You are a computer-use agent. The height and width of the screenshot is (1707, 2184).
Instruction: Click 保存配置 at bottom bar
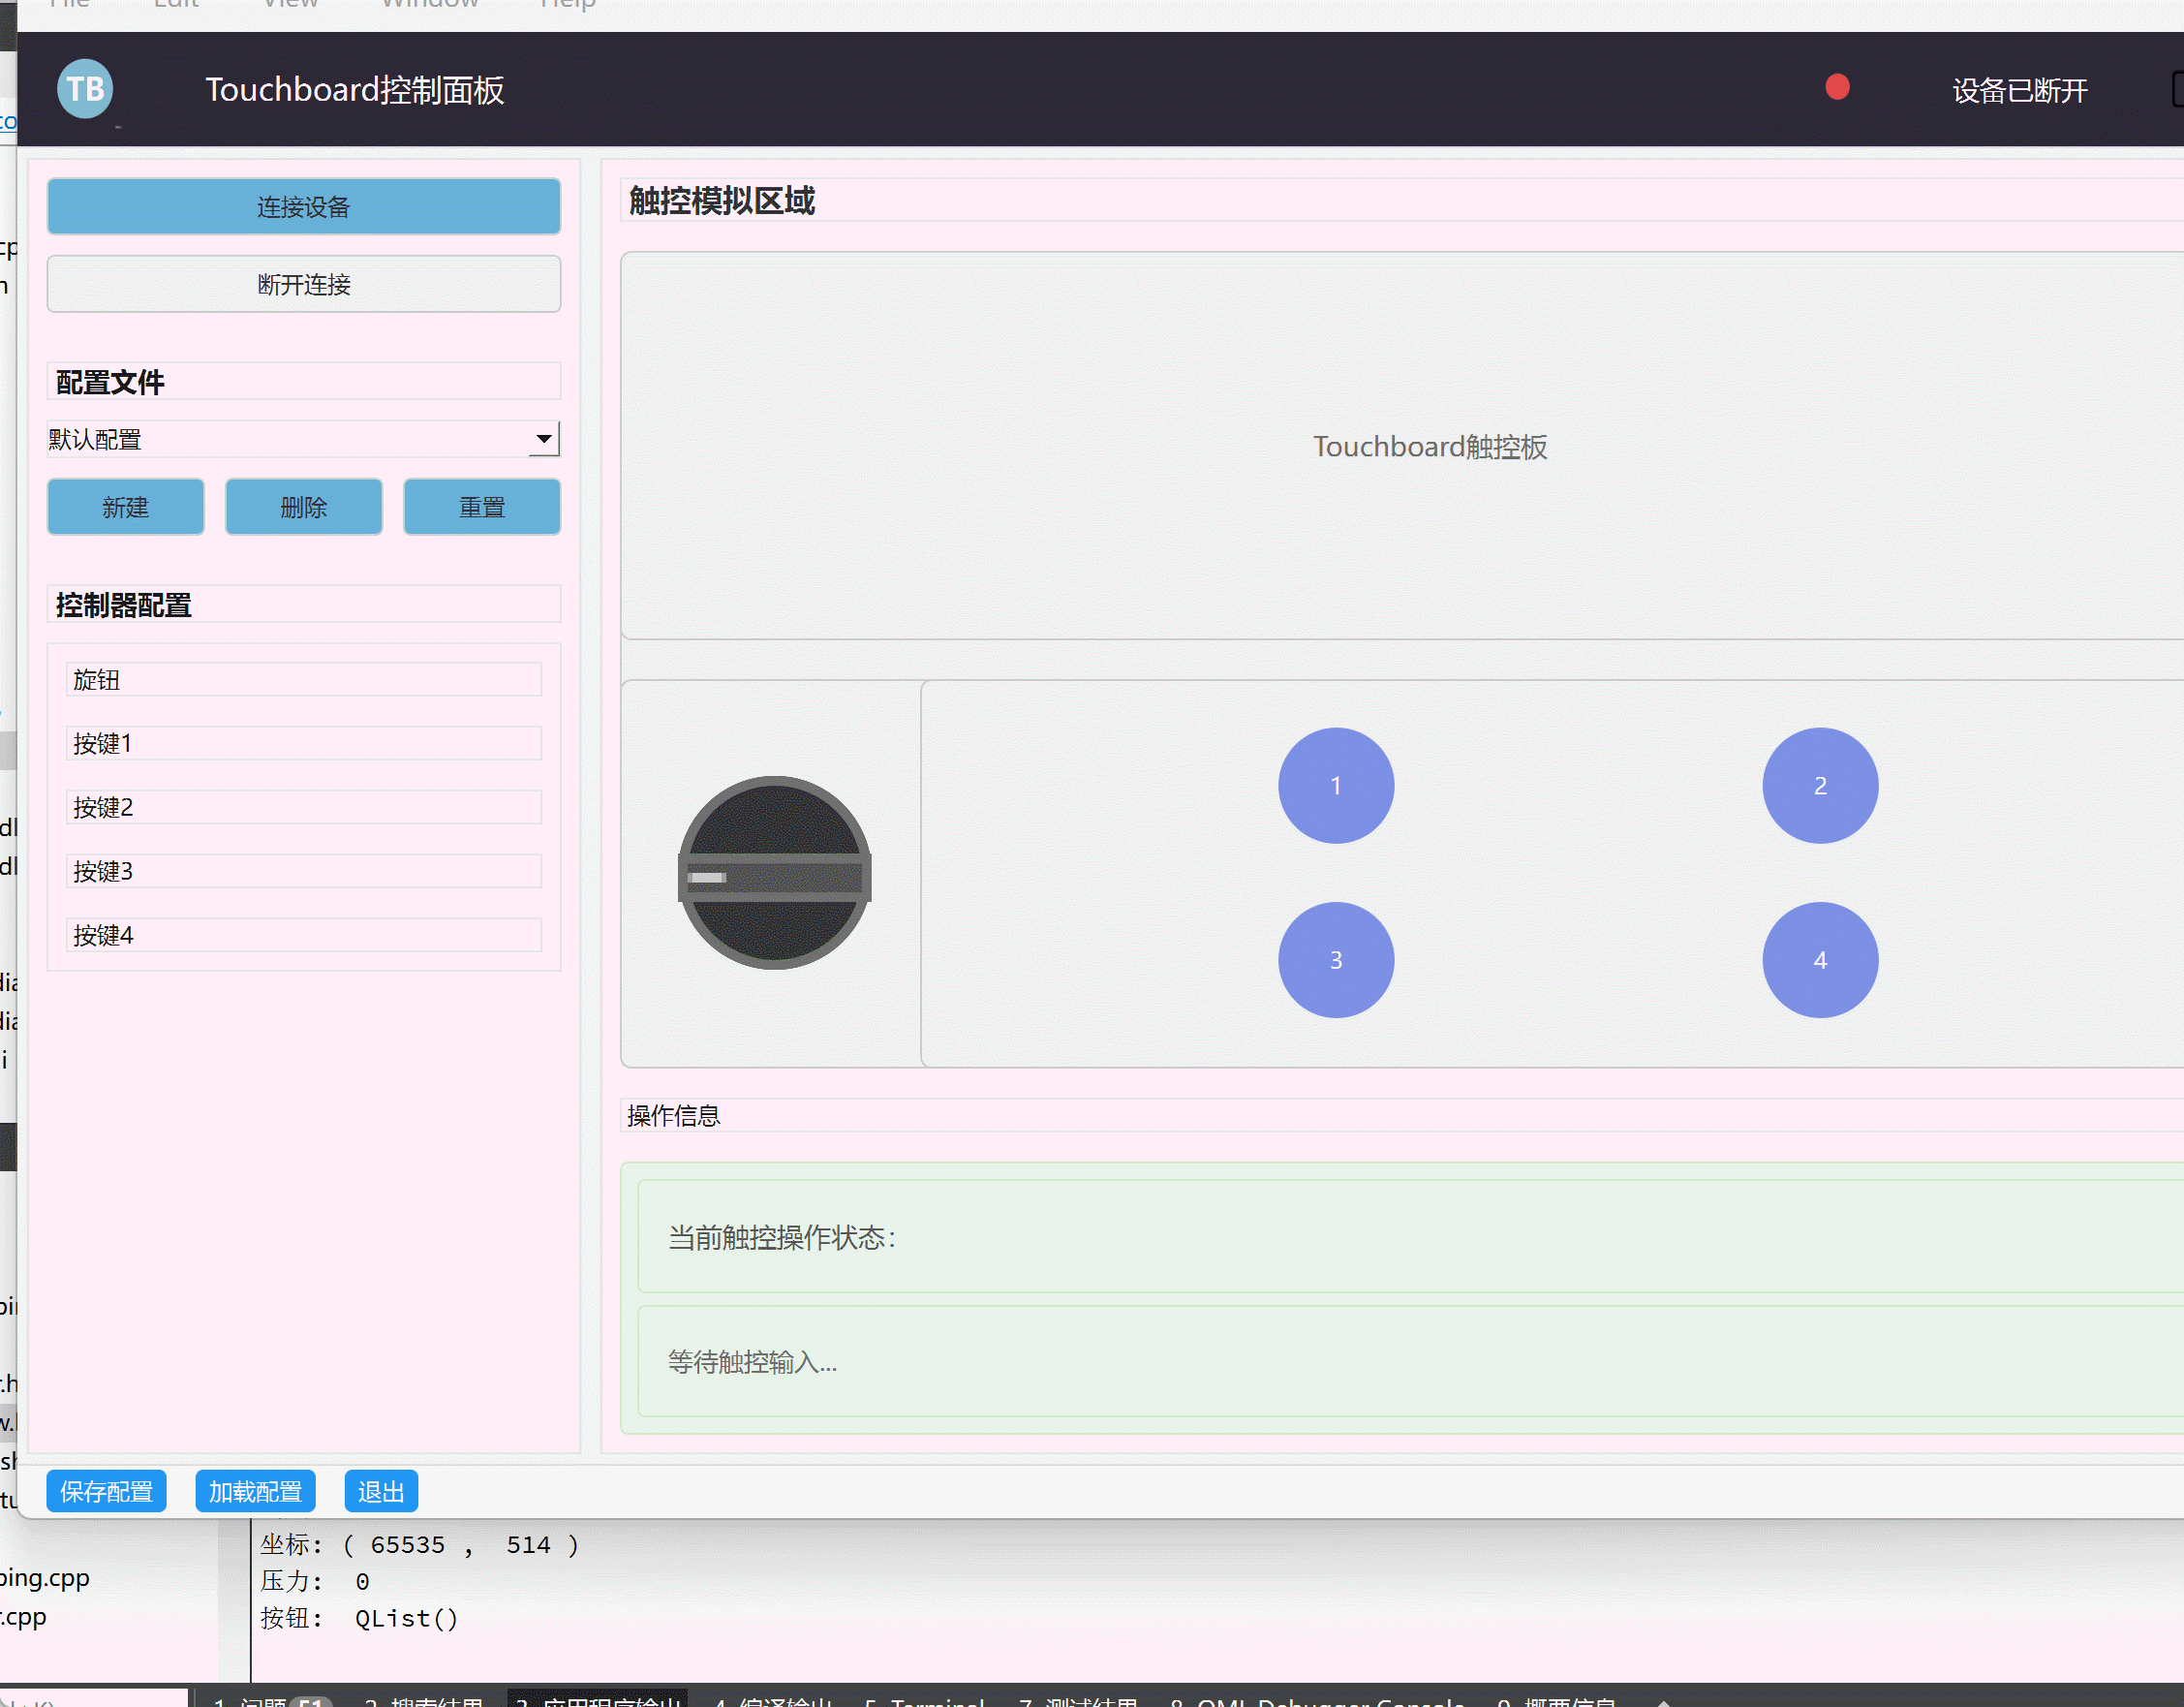(x=106, y=1492)
